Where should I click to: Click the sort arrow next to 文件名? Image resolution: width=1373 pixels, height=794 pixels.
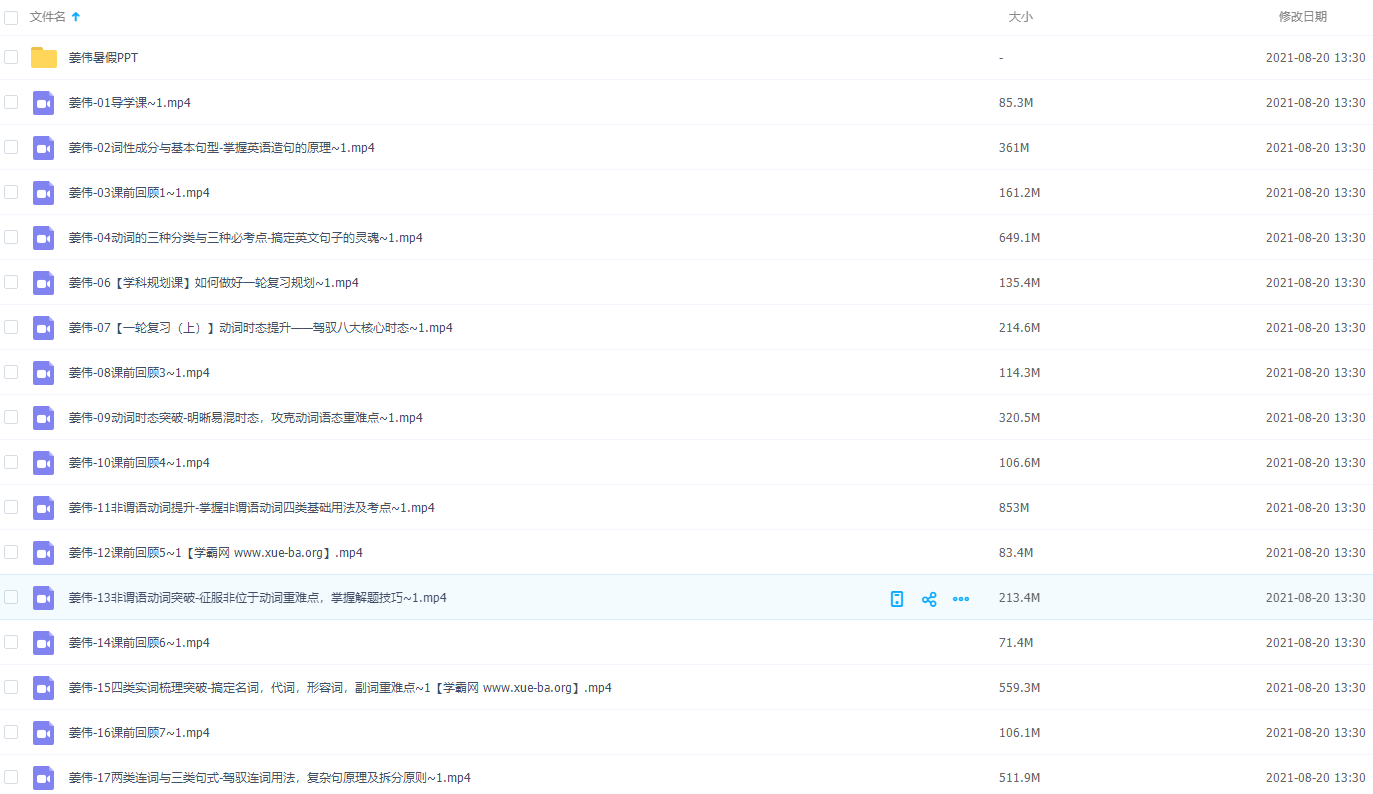tap(76, 17)
